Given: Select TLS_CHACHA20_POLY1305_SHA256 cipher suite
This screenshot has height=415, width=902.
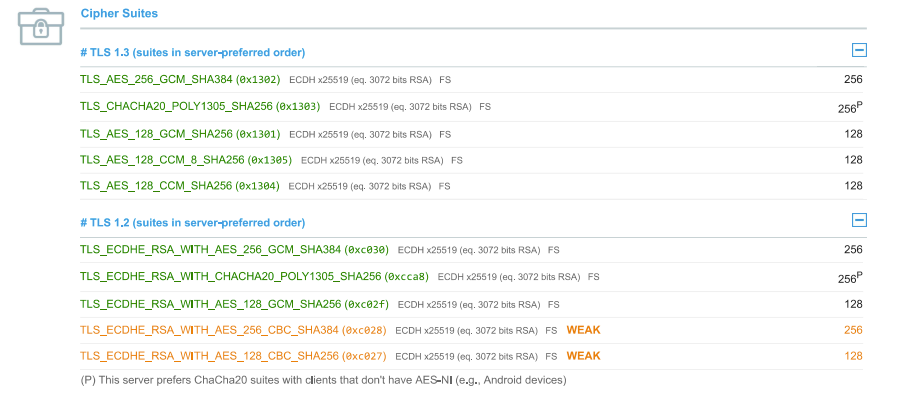Looking at the screenshot, I should [200, 106].
